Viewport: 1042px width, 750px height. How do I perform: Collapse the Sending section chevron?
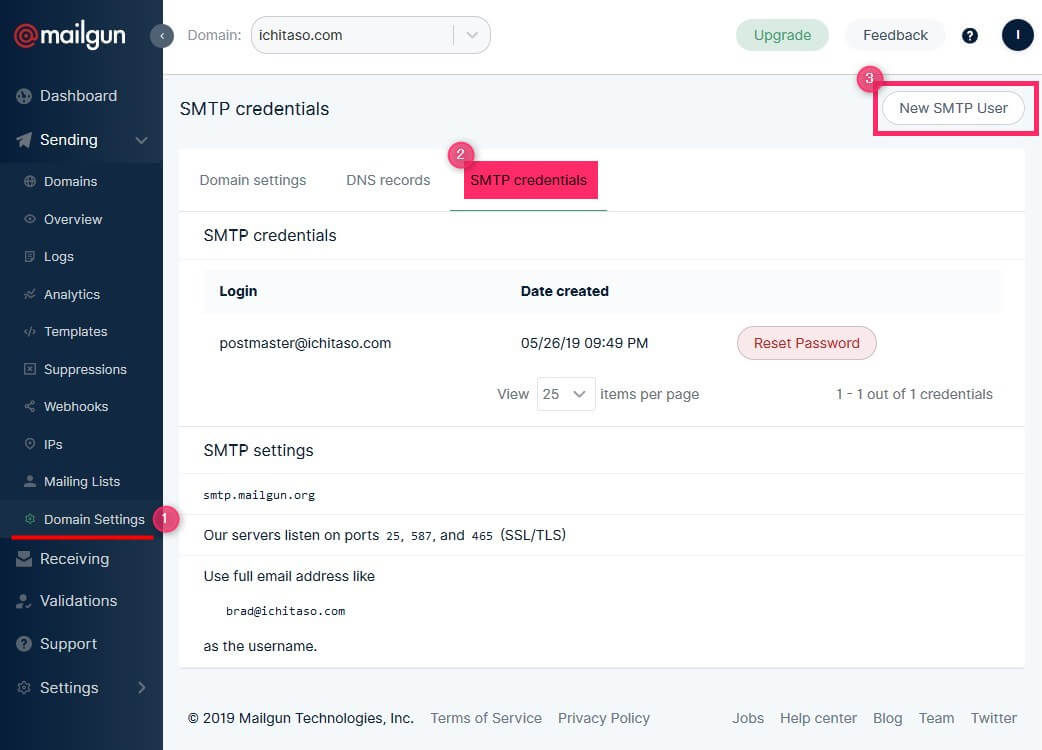click(x=142, y=141)
